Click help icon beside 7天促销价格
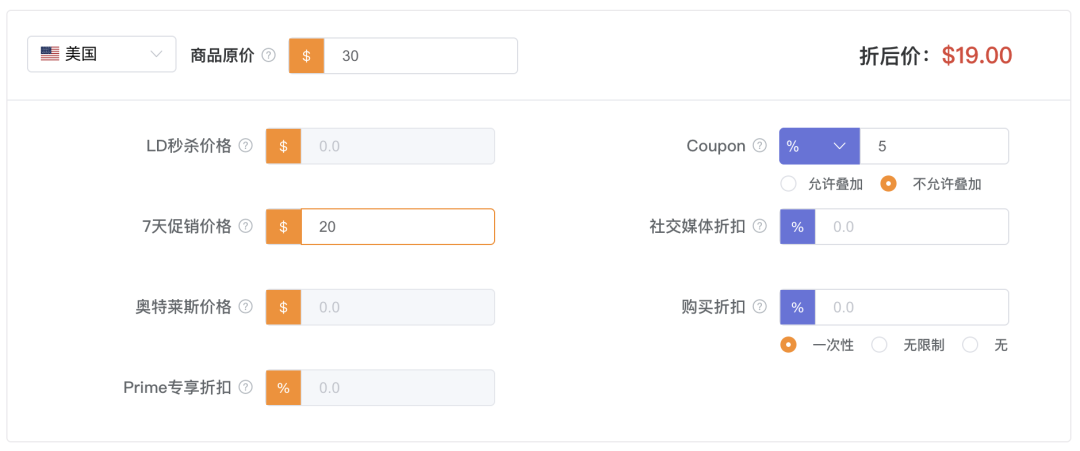 246,227
